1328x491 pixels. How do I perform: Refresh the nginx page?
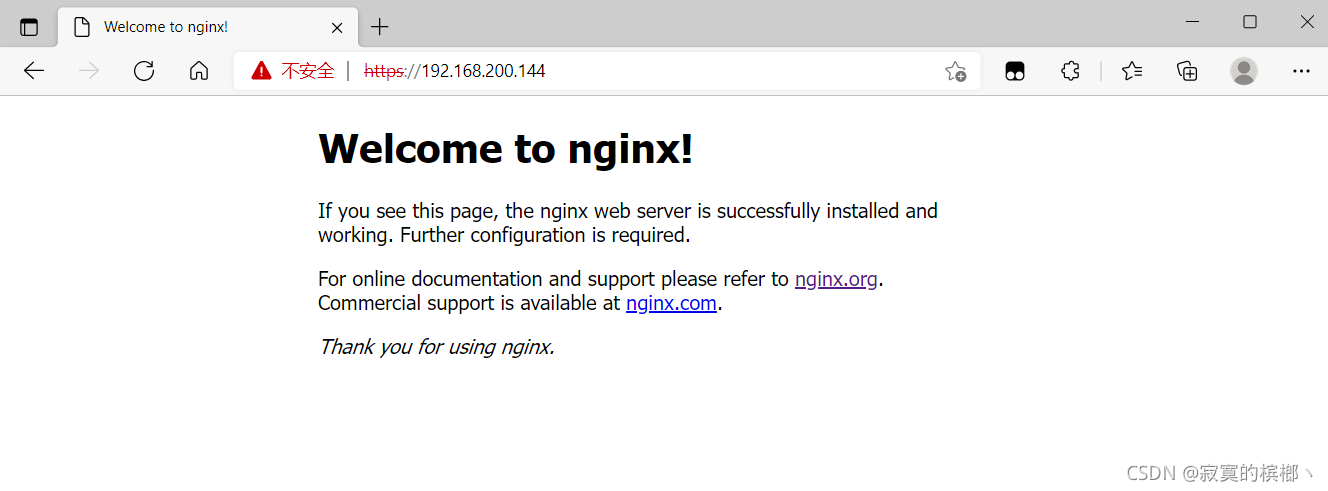[144, 71]
